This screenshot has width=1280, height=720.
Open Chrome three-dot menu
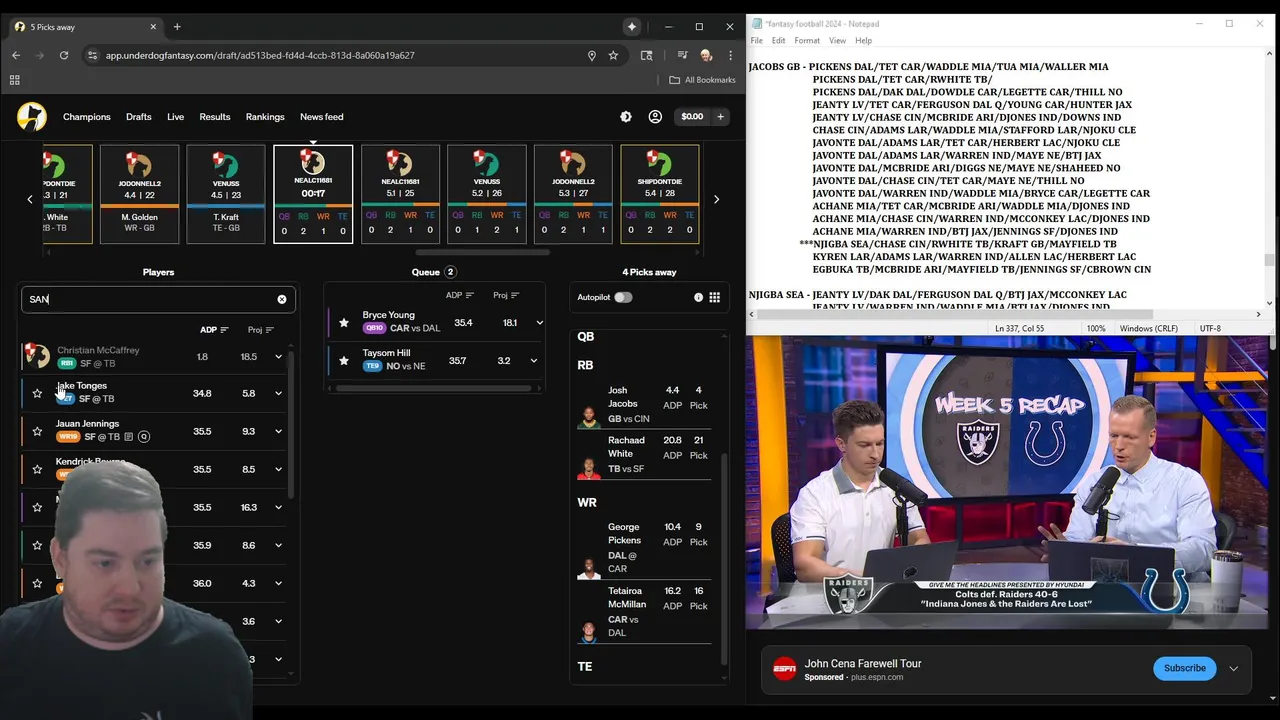coord(730,55)
